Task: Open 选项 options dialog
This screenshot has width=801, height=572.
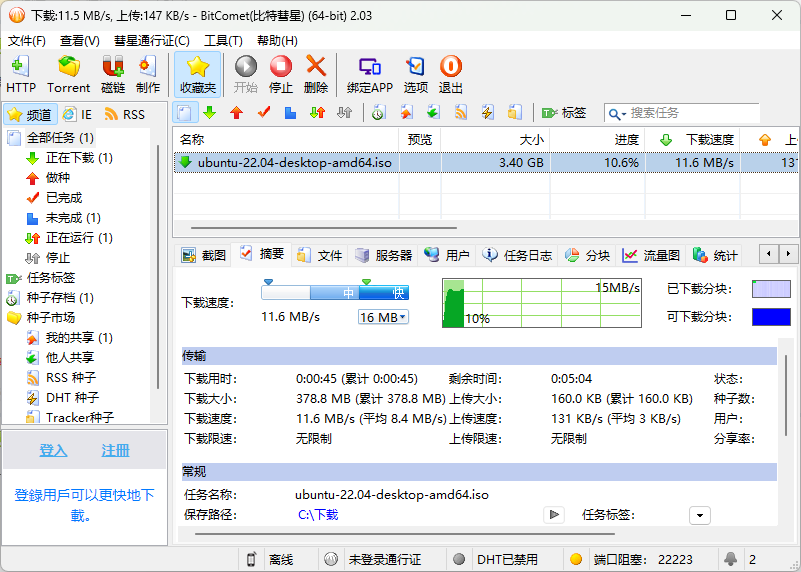Action: click(x=415, y=74)
